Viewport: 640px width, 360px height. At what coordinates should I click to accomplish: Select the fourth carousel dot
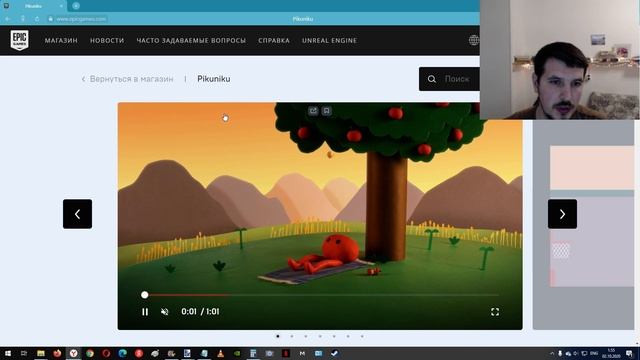tap(320, 336)
